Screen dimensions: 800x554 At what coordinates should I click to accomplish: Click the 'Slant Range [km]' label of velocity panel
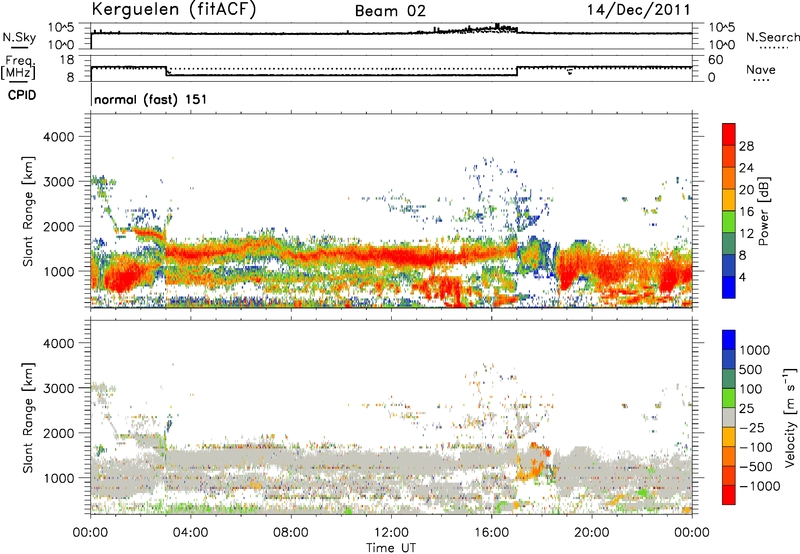point(28,418)
